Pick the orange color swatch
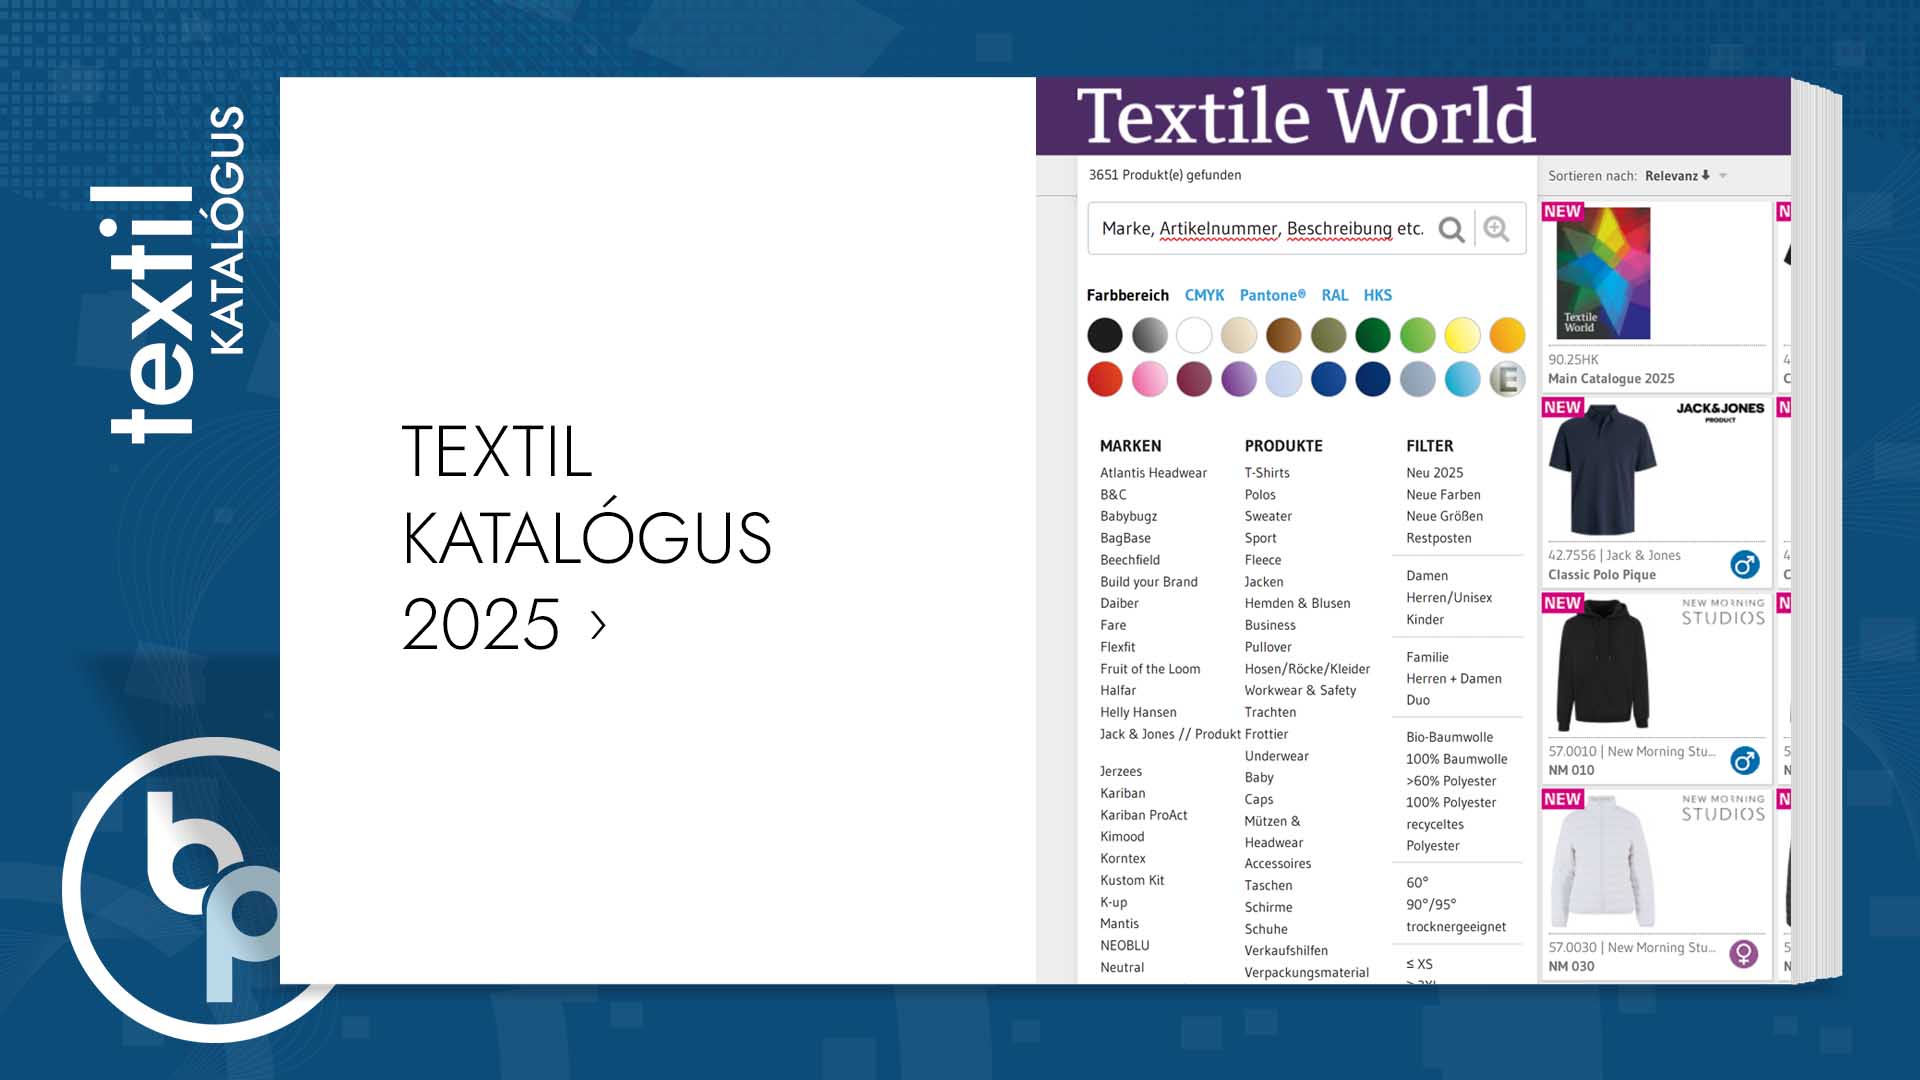This screenshot has height=1080, width=1920. click(1507, 335)
